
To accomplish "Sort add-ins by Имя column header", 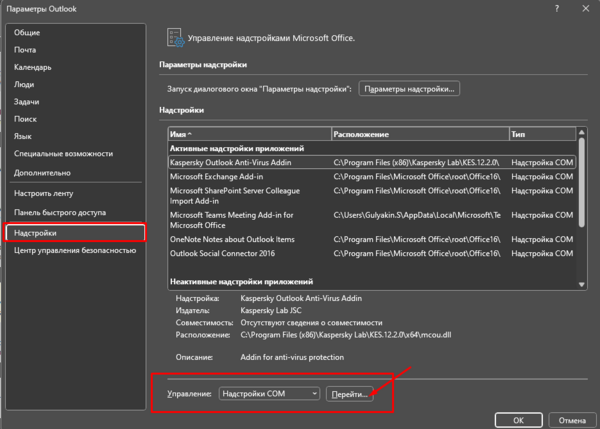I will click(x=249, y=134).
